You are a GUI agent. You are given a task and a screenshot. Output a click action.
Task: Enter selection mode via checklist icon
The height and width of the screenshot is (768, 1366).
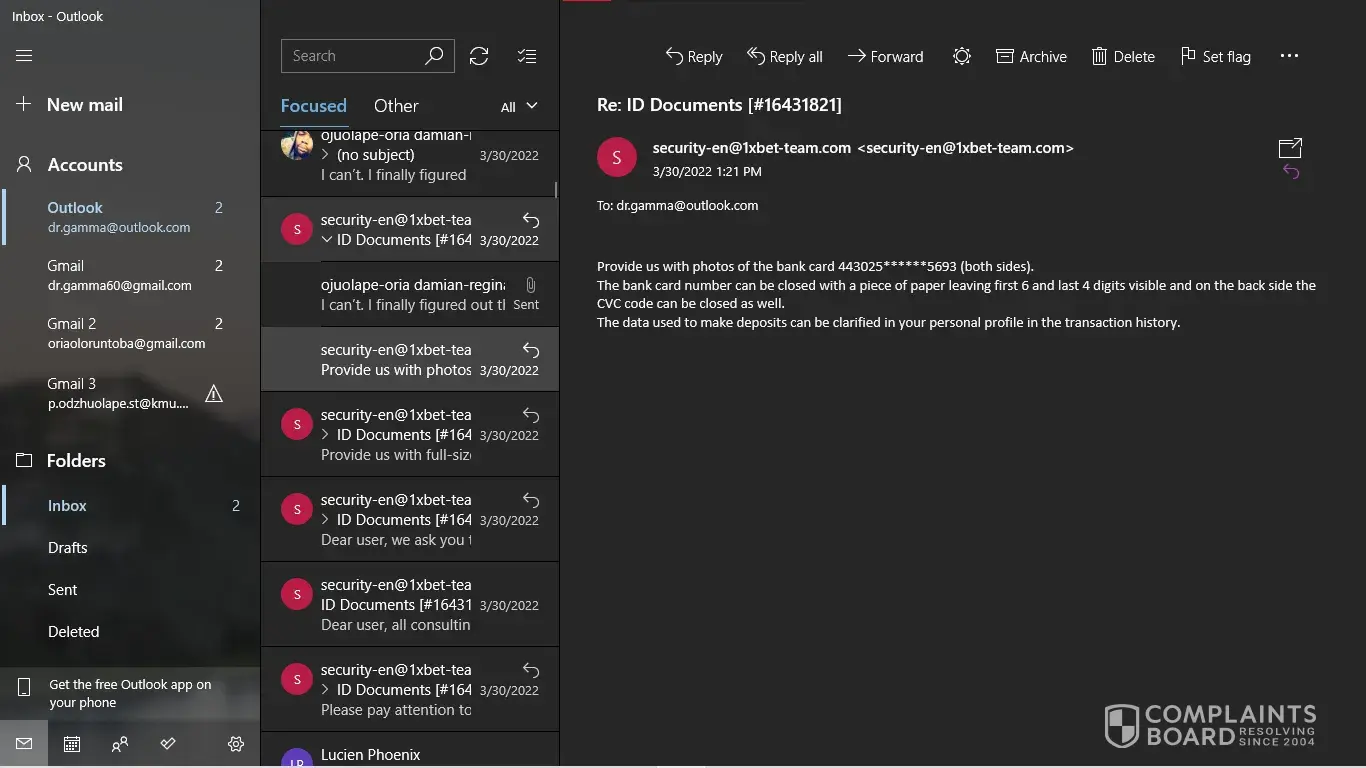pos(527,56)
